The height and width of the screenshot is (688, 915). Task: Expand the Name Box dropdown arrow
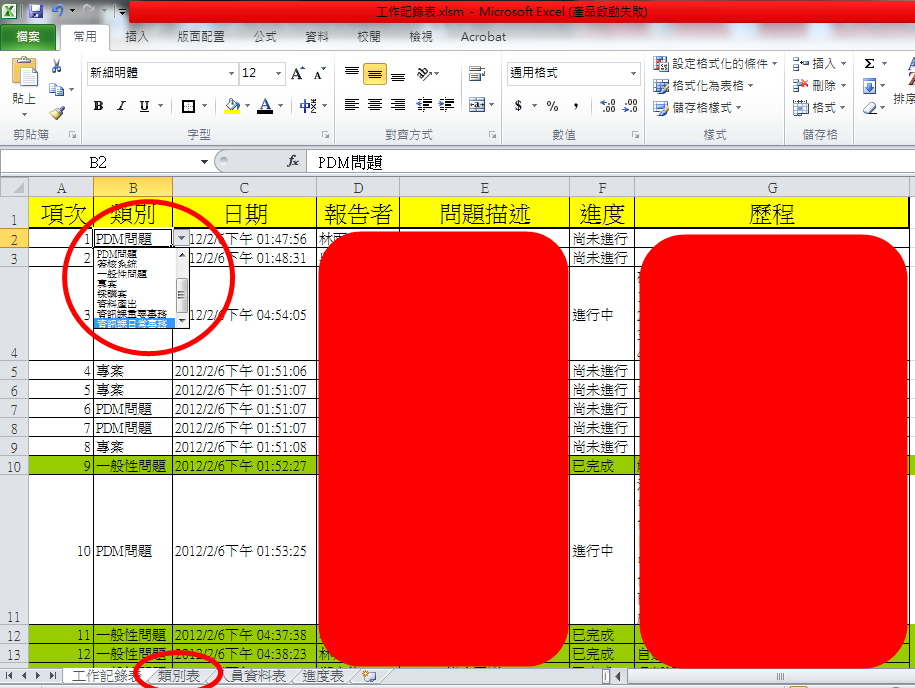(x=204, y=162)
